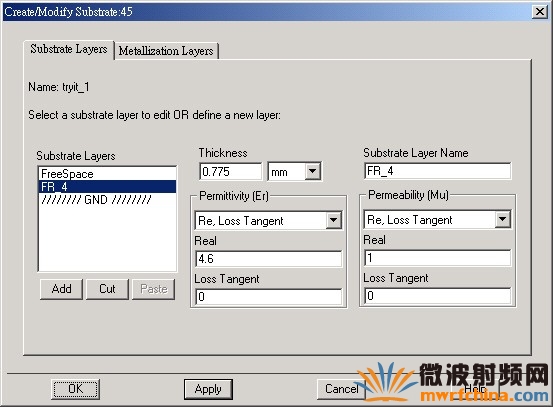Click the Add layer button
The height and width of the screenshot is (407, 553).
[x=61, y=289]
